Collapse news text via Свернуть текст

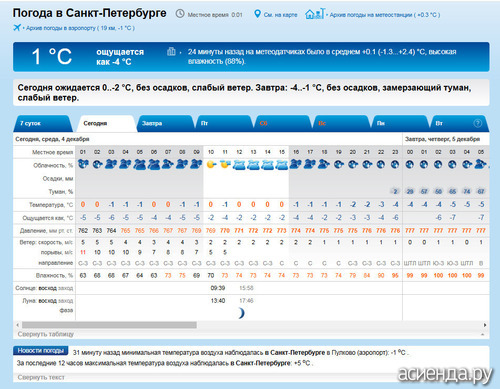coord(41,377)
